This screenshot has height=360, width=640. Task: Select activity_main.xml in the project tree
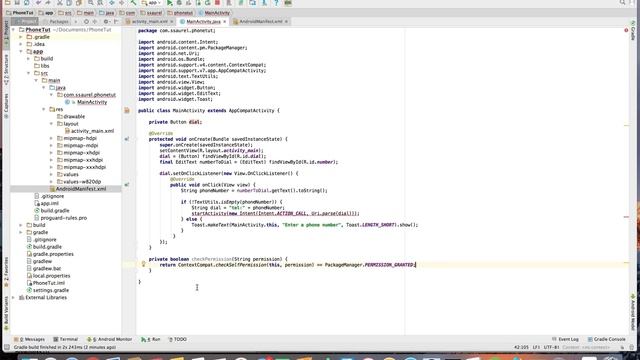click(x=92, y=131)
